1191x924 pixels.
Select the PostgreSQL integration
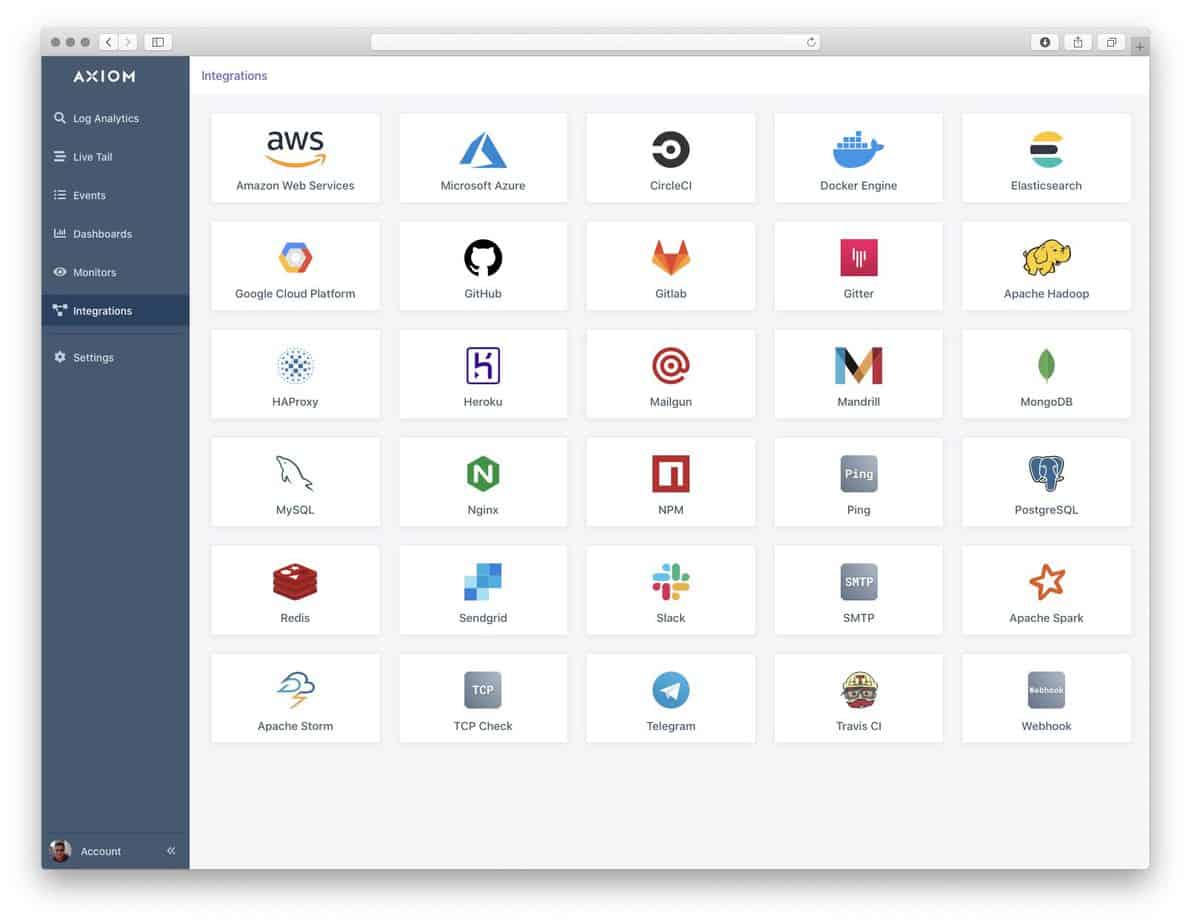pyautogui.click(x=1046, y=482)
